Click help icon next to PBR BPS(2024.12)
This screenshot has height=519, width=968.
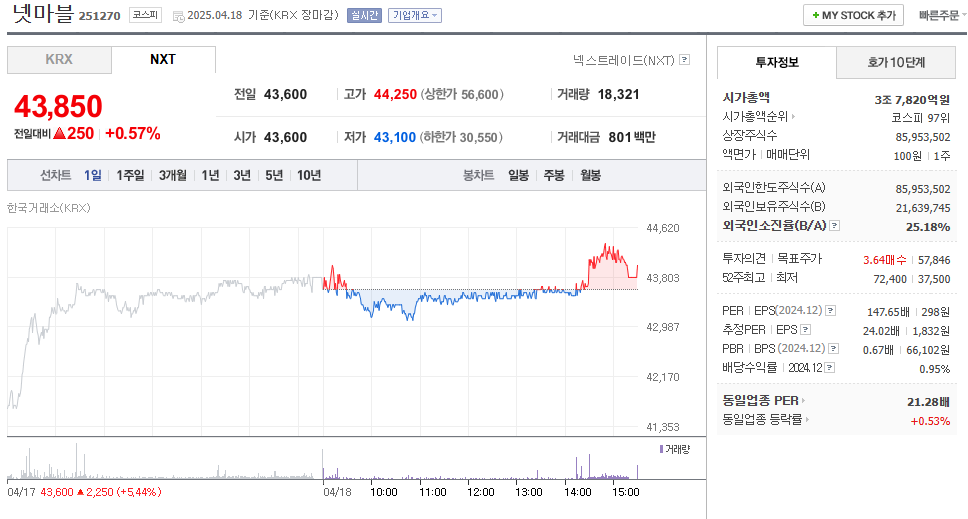pyautogui.click(x=833, y=349)
